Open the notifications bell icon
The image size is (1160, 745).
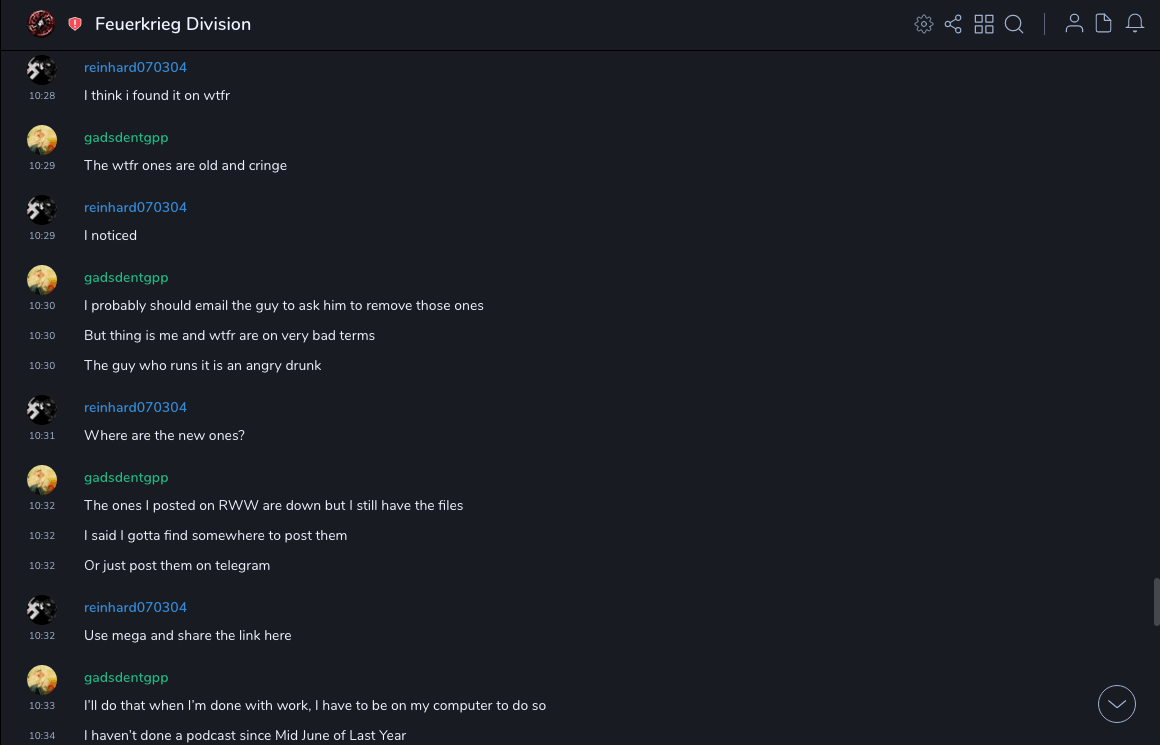point(1135,24)
